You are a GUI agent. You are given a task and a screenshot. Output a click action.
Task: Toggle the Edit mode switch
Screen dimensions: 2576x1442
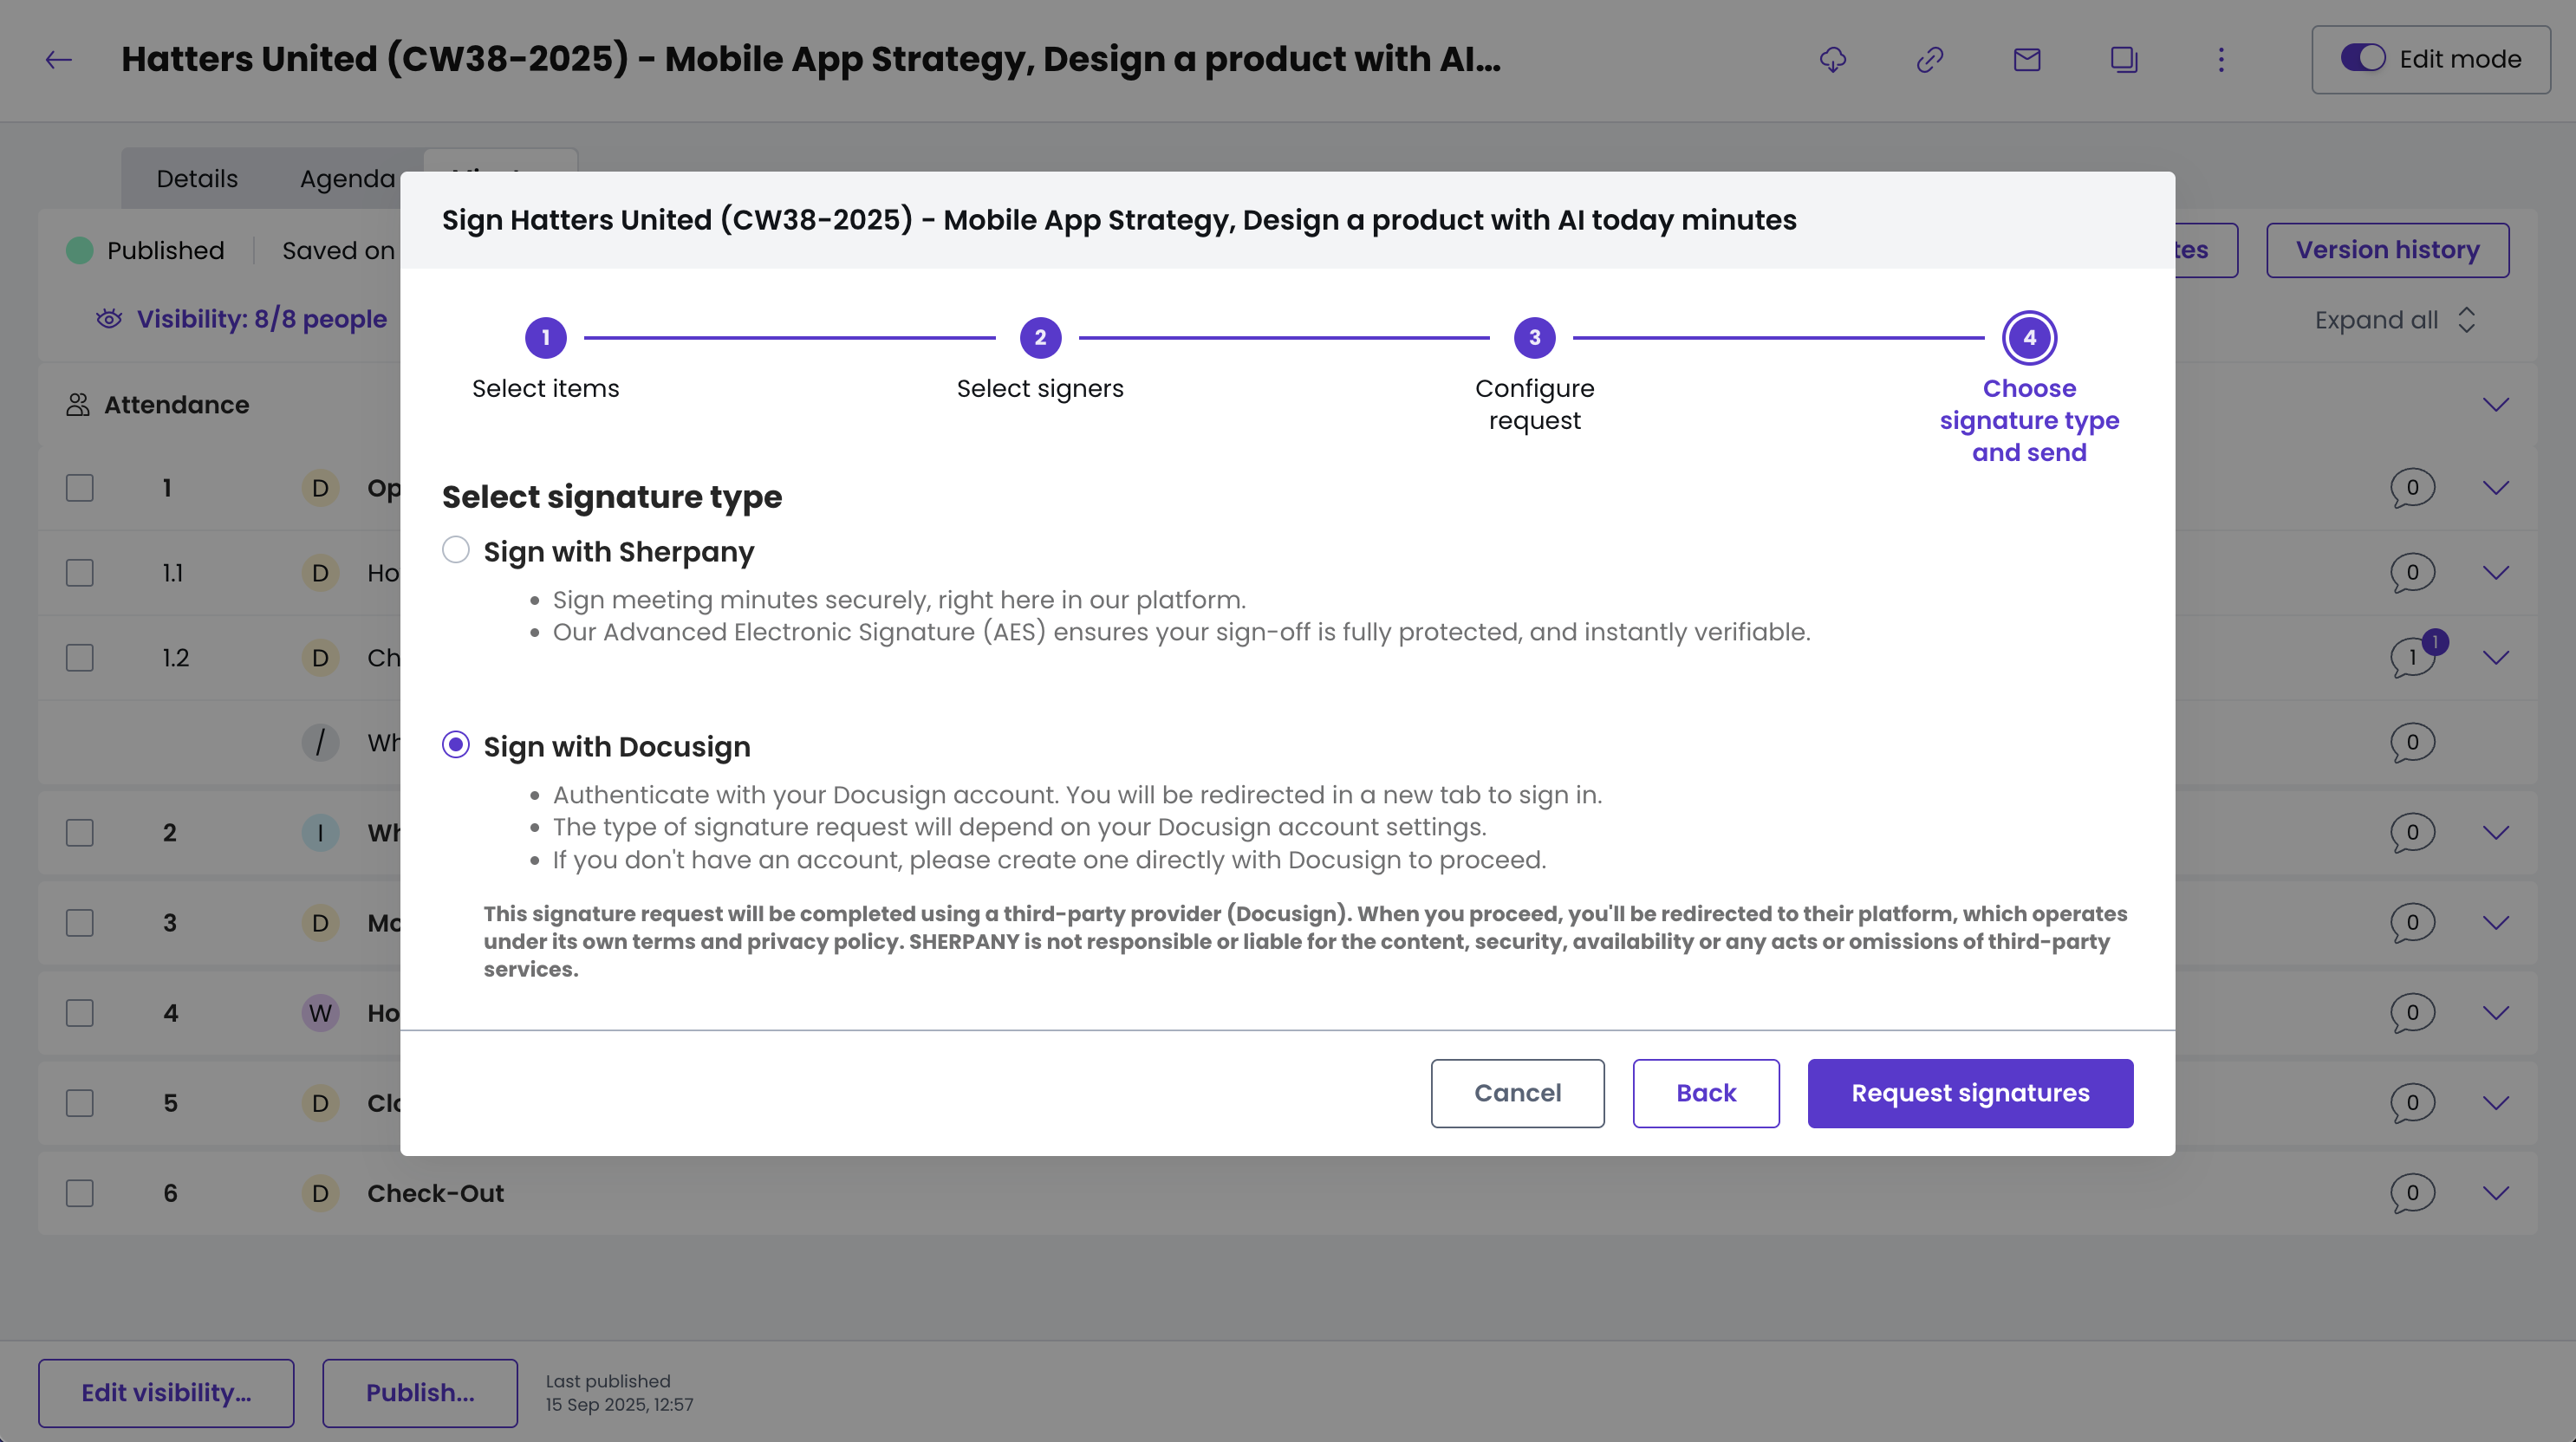[x=2362, y=59]
